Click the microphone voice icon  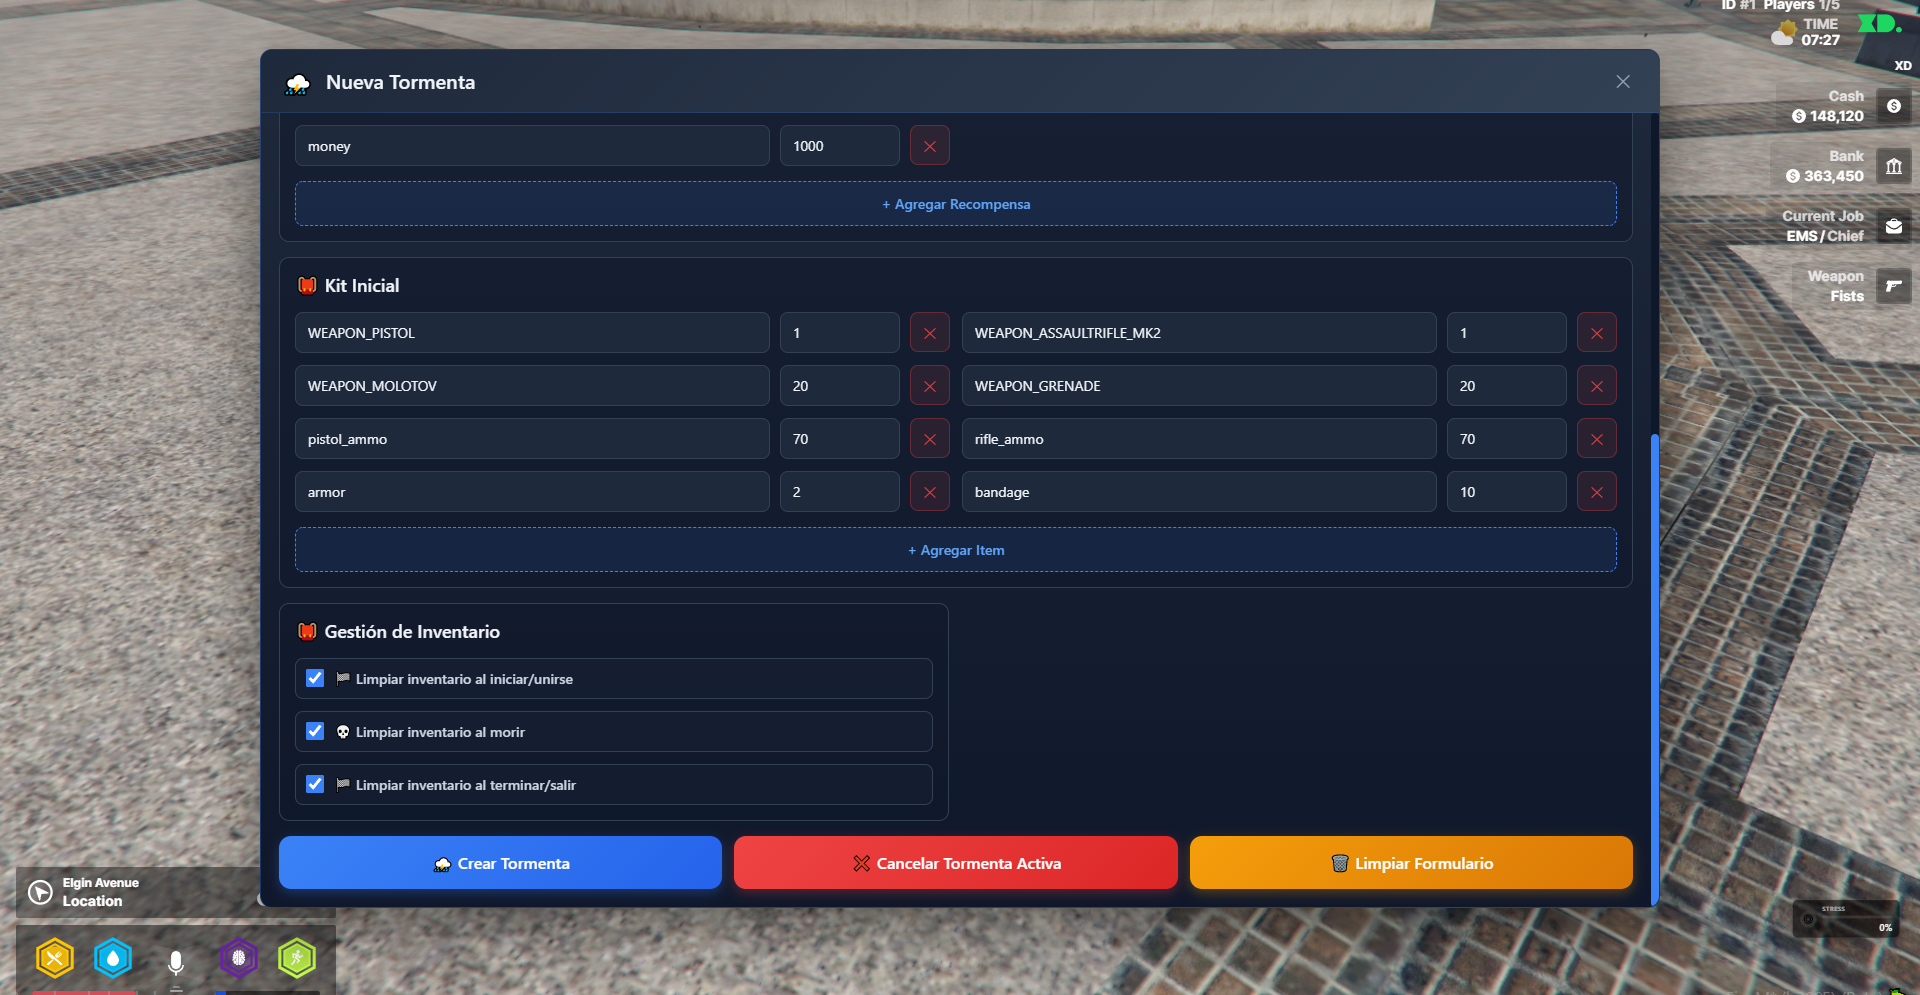pyautogui.click(x=176, y=963)
